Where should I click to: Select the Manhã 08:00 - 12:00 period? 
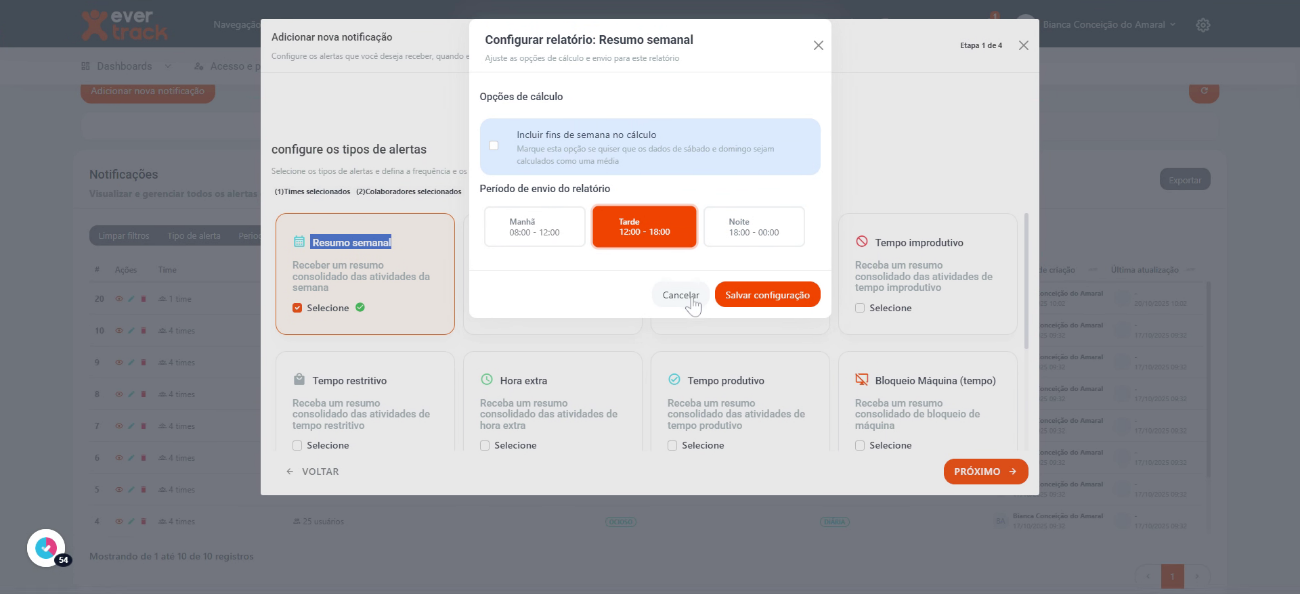[534, 227]
